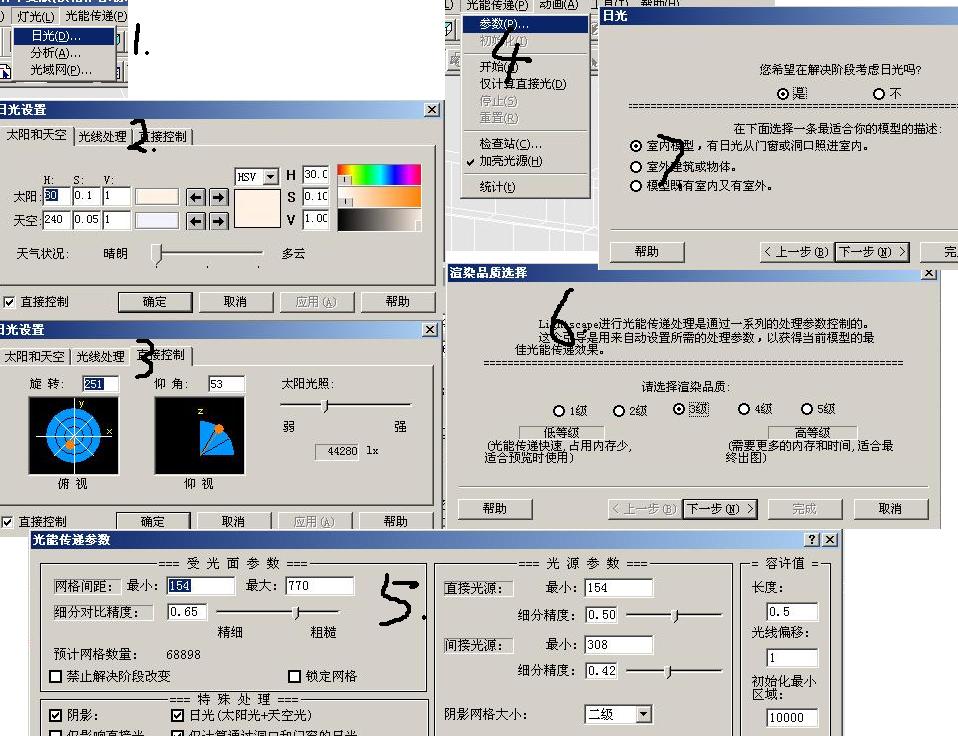Choose 分析(A)... from the 灯光 menu
The width and height of the screenshot is (958, 736).
coord(64,53)
